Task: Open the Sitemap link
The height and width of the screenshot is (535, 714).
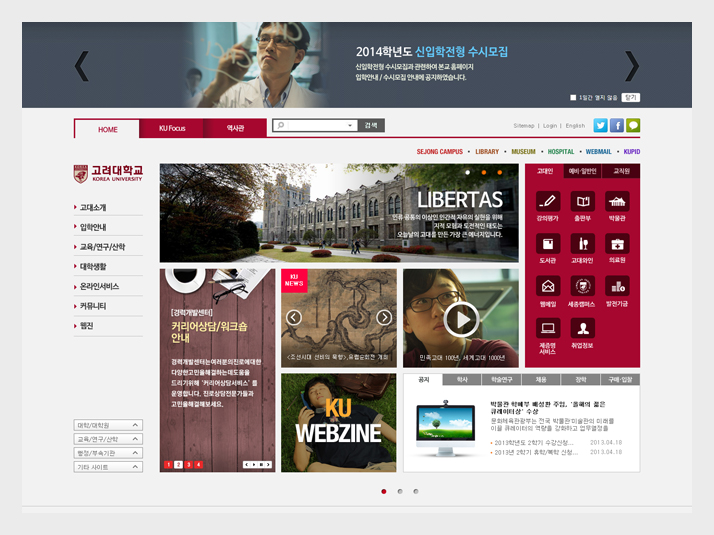Action: [x=524, y=126]
